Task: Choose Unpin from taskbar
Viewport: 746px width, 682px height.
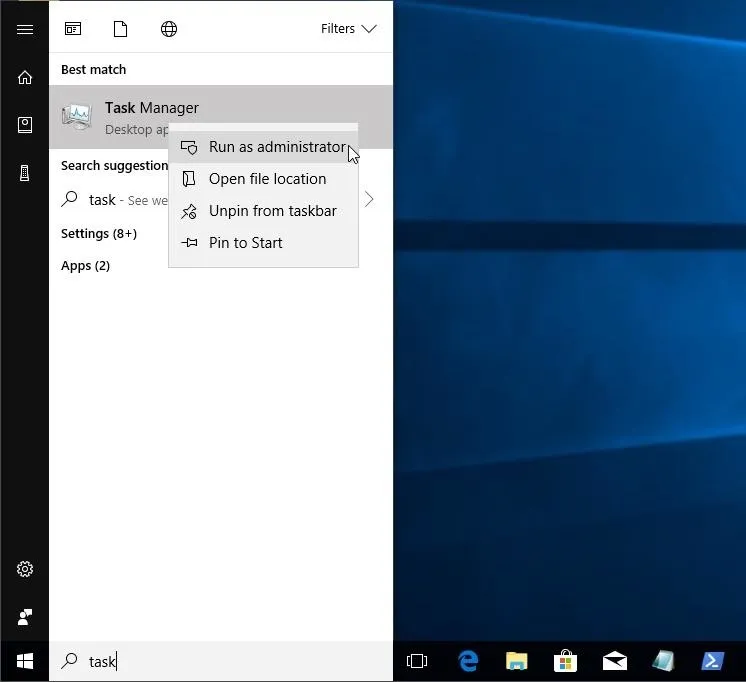Action: click(264, 211)
